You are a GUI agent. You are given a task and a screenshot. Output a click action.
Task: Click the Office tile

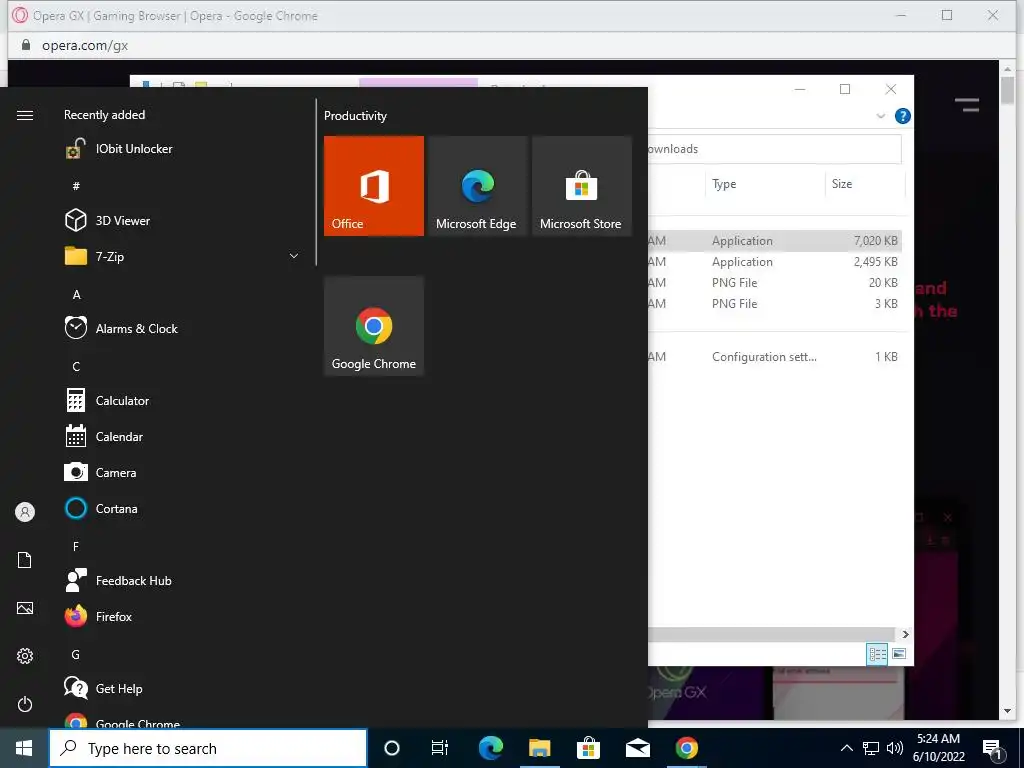click(374, 185)
